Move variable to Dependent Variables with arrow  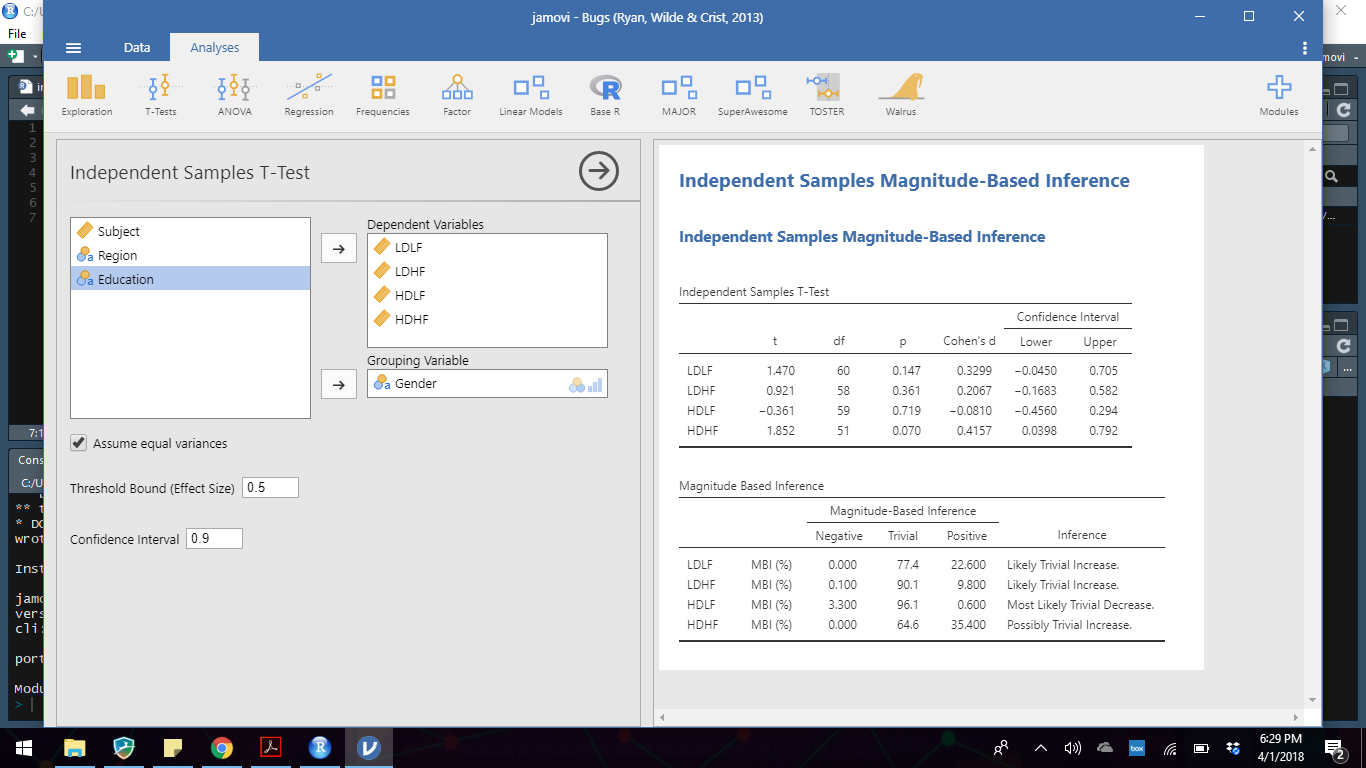[339, 249]
